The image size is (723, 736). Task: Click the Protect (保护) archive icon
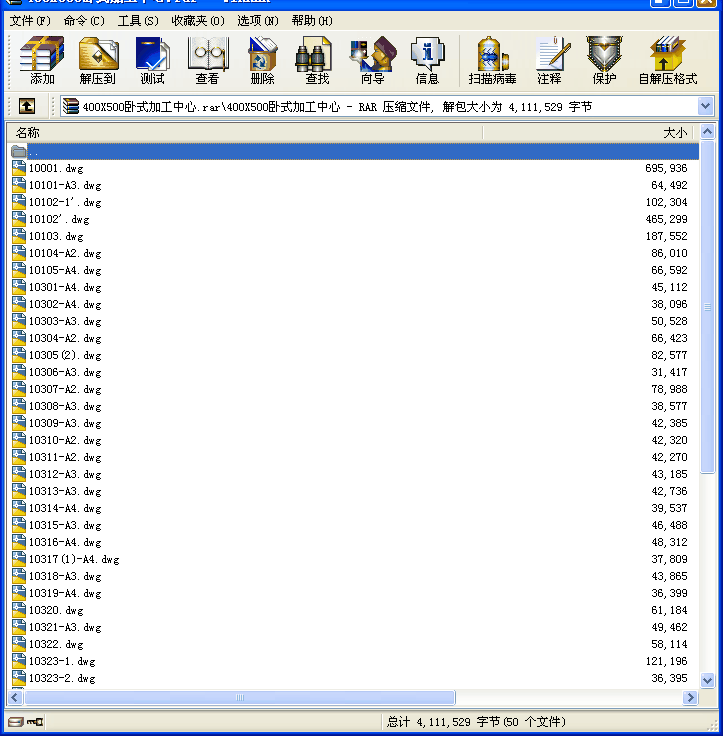pos(604,60)
